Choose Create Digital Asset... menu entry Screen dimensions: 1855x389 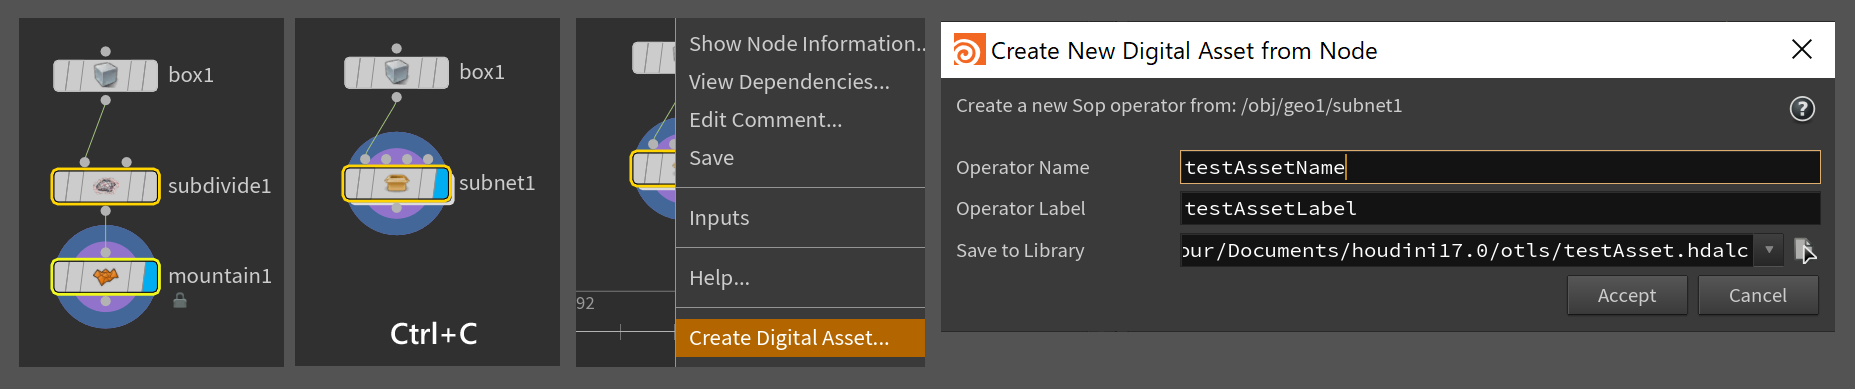(800, 338)
